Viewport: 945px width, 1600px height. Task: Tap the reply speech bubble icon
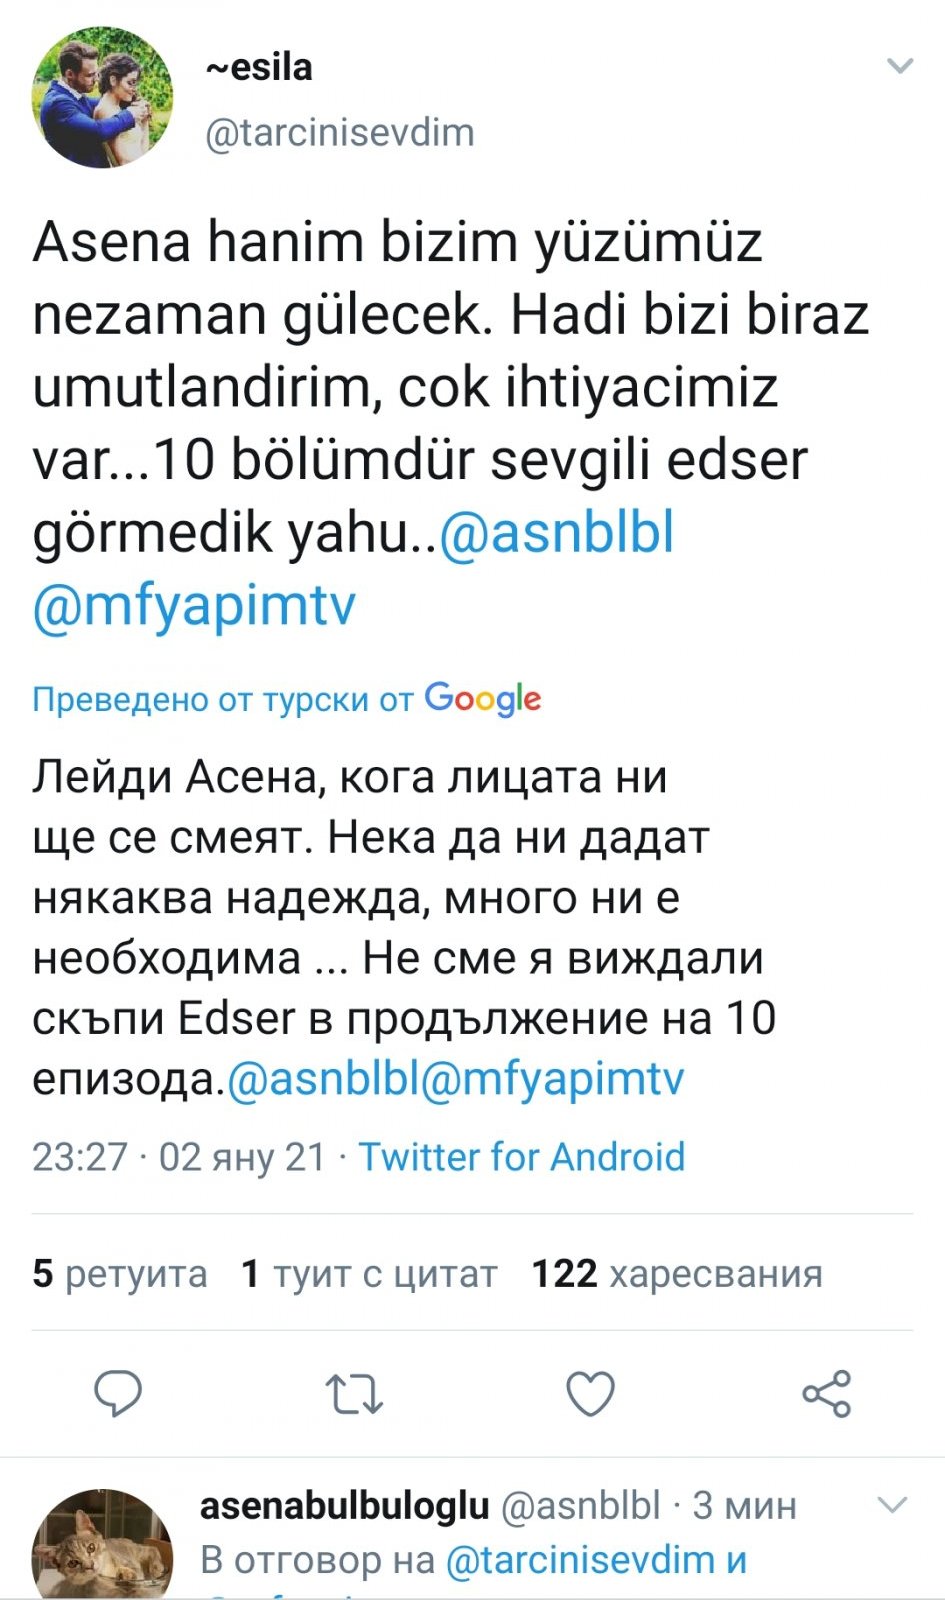pyautogui.click(x=118, y=1393)
